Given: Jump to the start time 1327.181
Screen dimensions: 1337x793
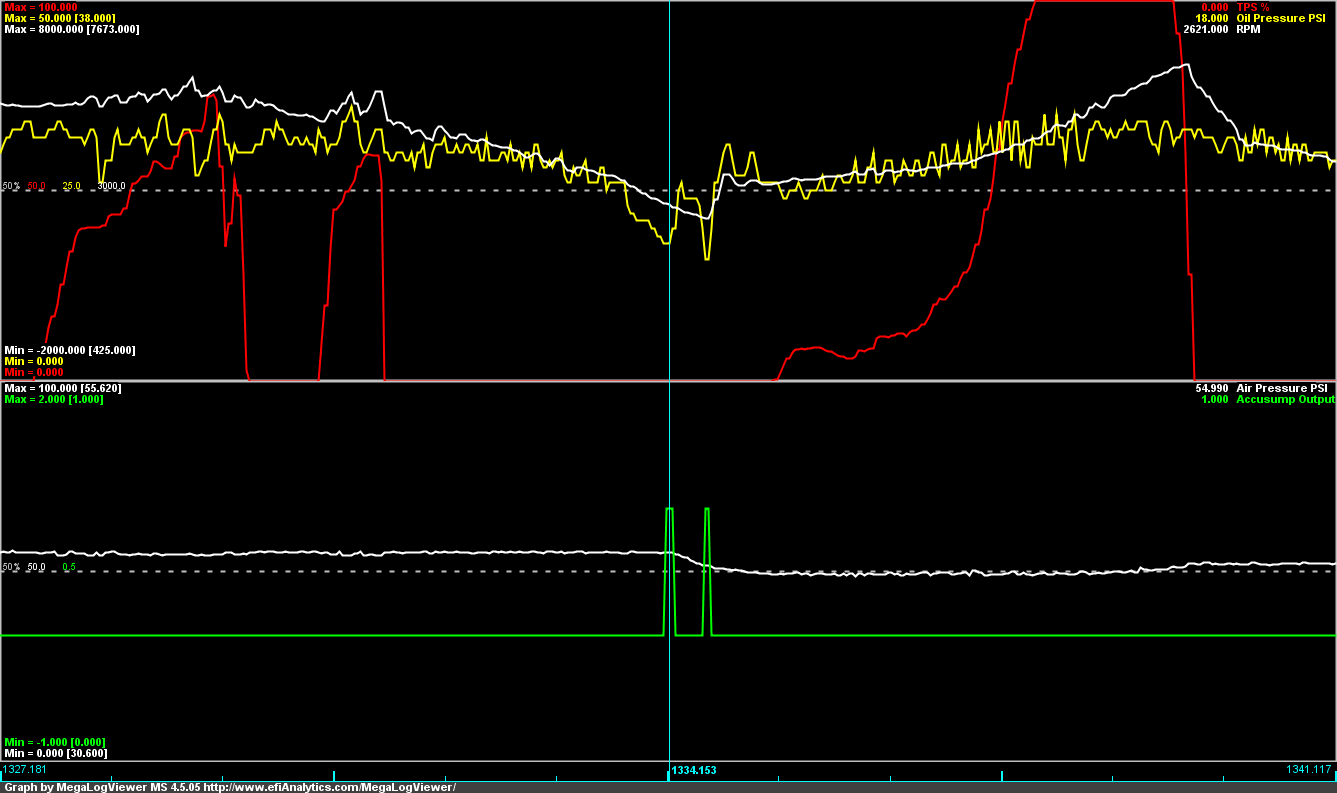Looking at the screenshot, I should (x=25, y=769).
